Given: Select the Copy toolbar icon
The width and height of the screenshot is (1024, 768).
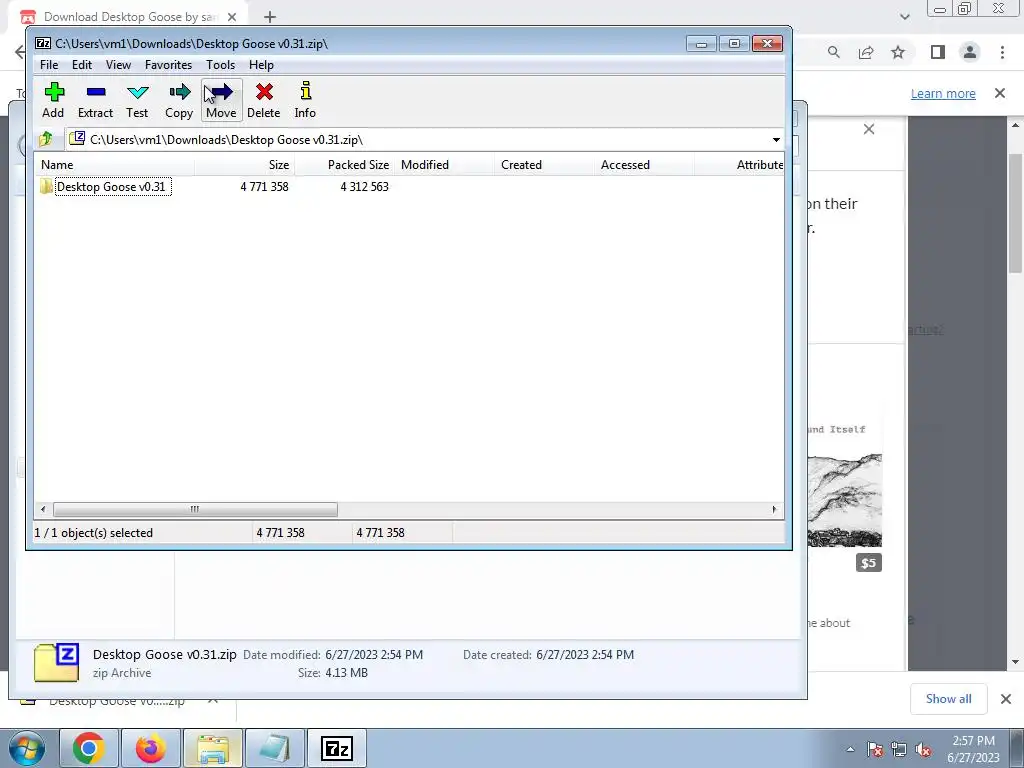Looking at the screenshot, I should [x=179, y=100].
